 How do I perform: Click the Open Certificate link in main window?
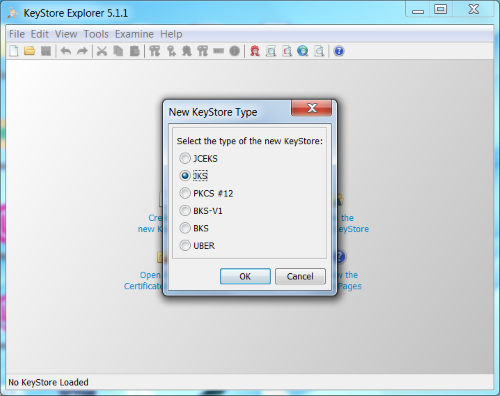pos(144,280)
